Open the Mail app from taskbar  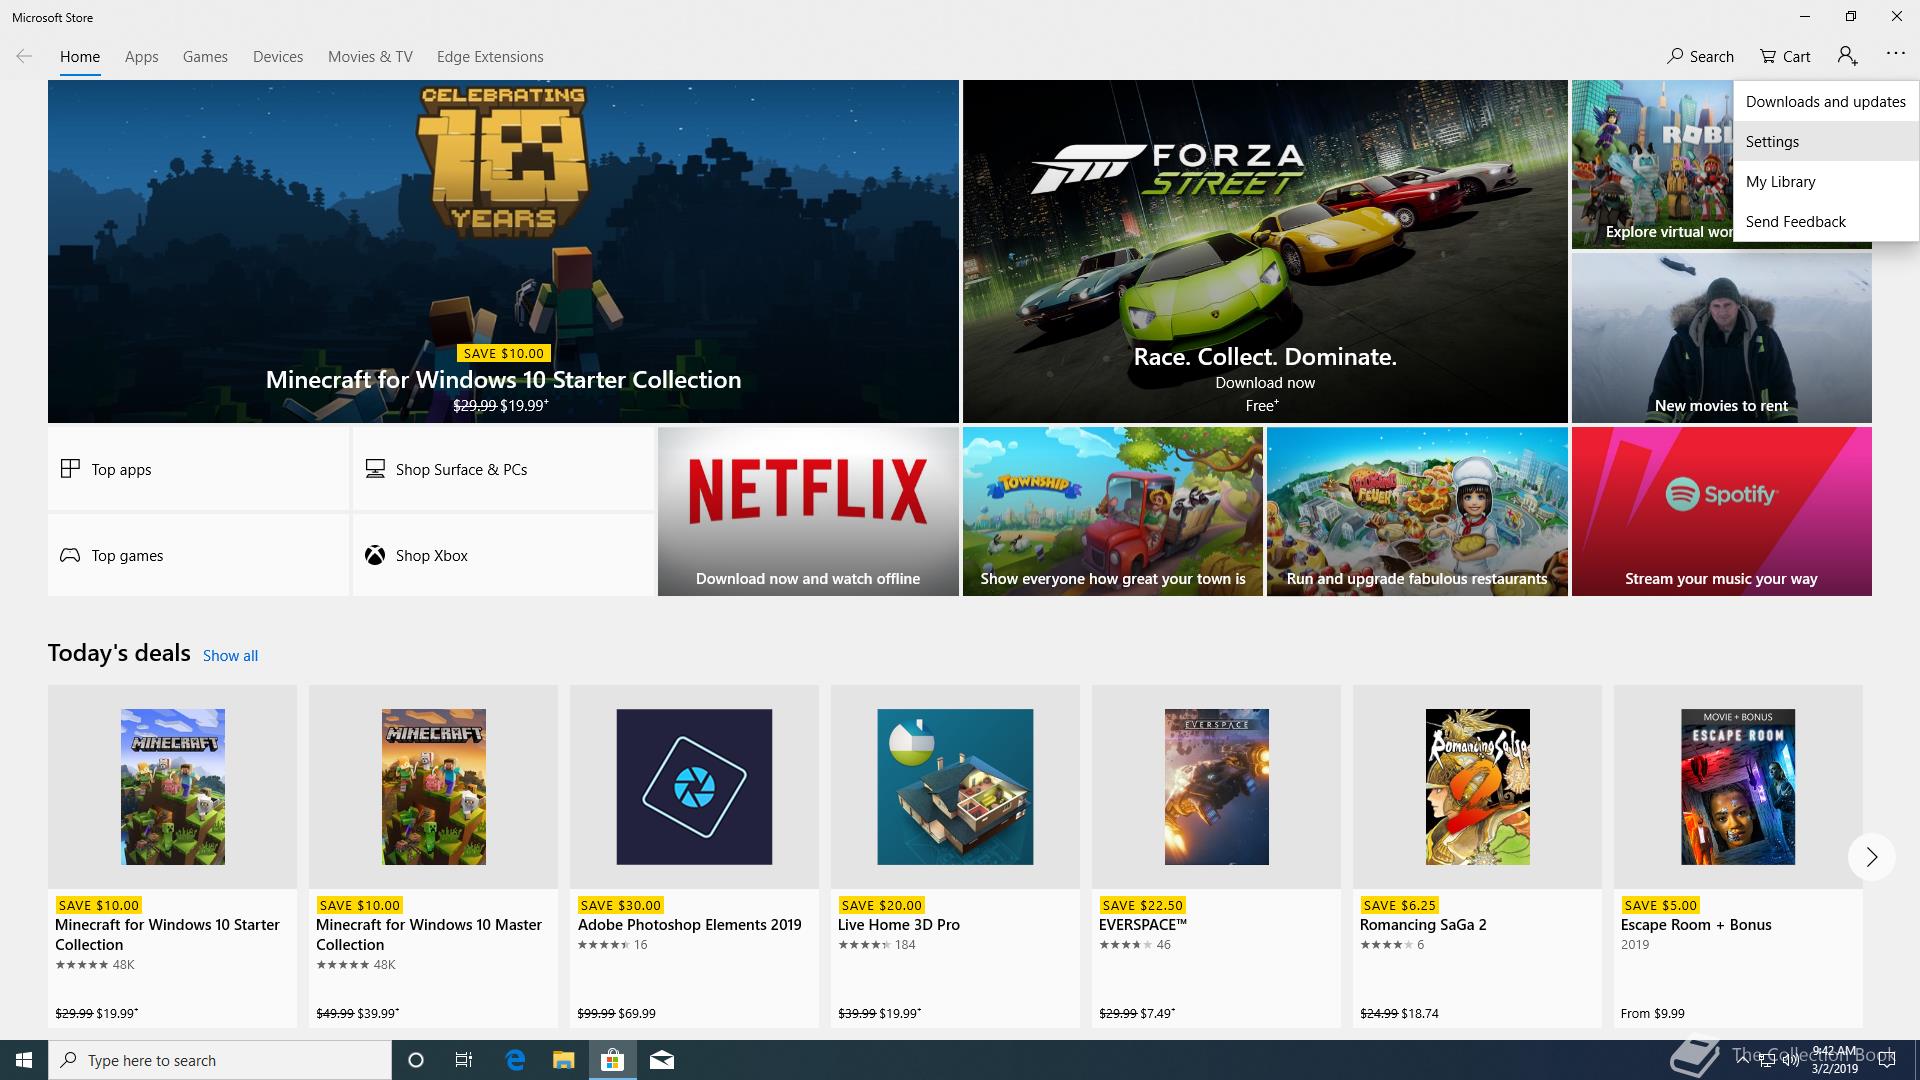661,1060
